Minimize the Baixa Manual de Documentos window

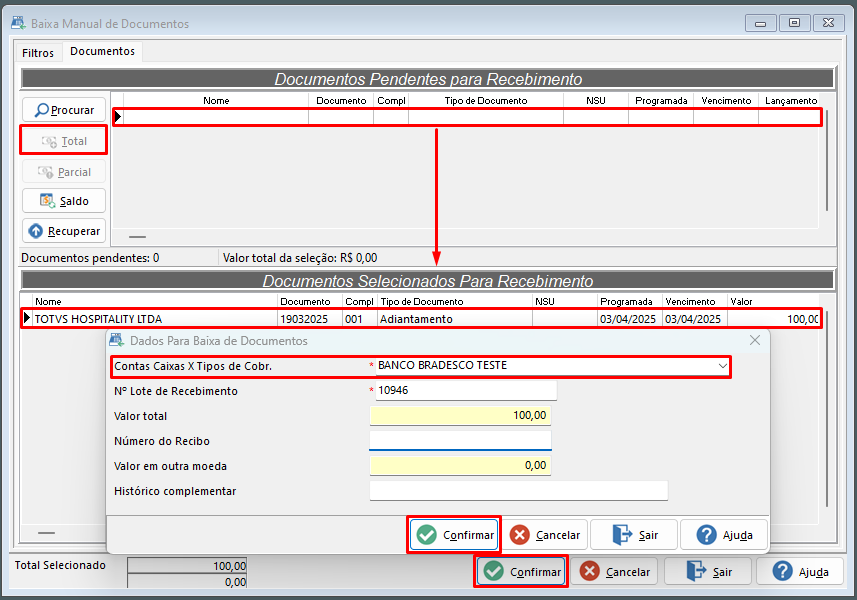[x=760, y=23]
